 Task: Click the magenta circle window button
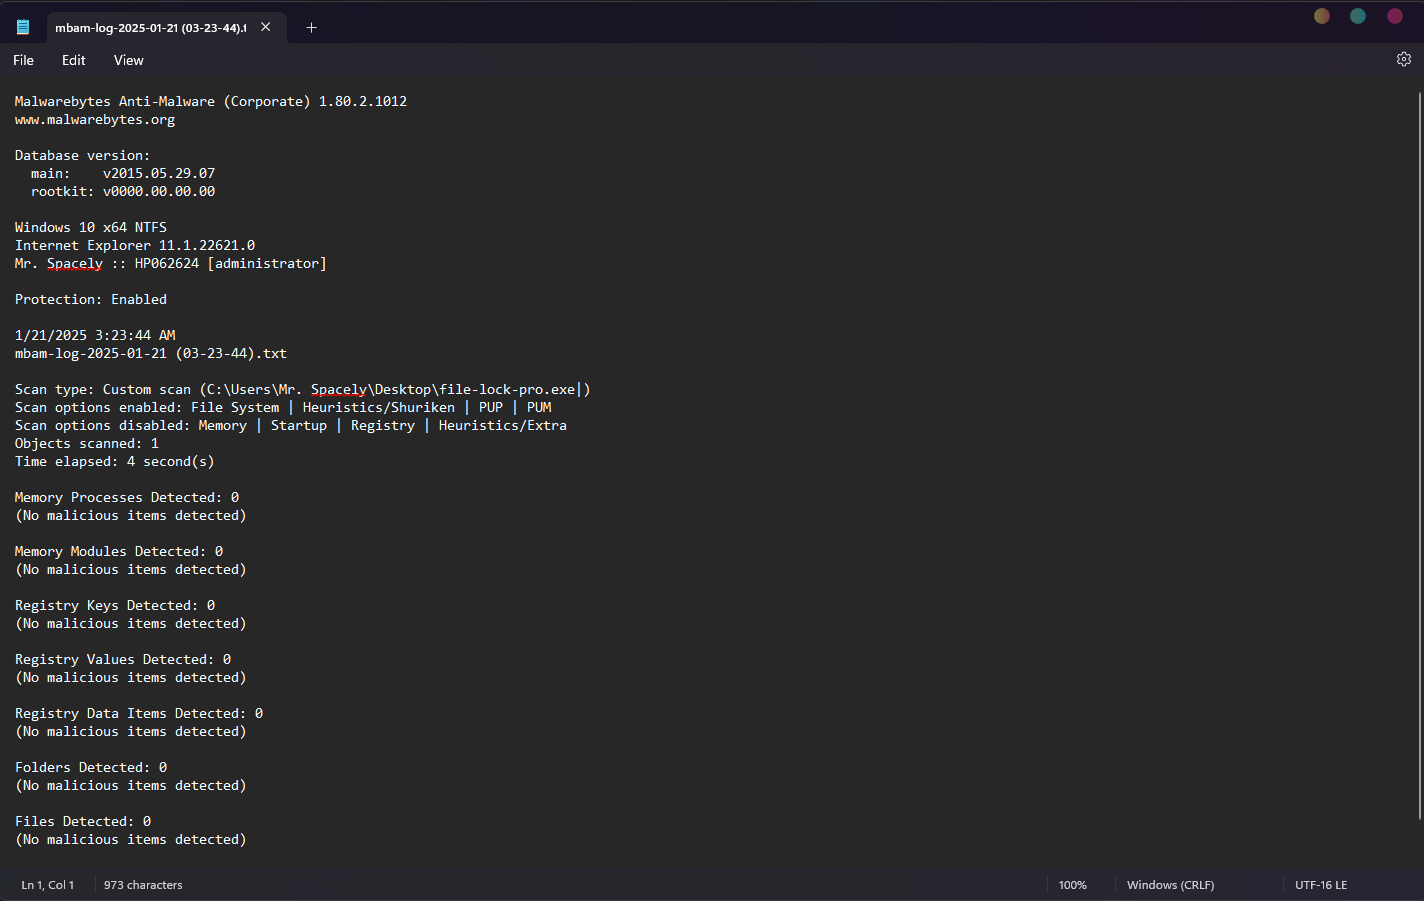pos(1394,16)
